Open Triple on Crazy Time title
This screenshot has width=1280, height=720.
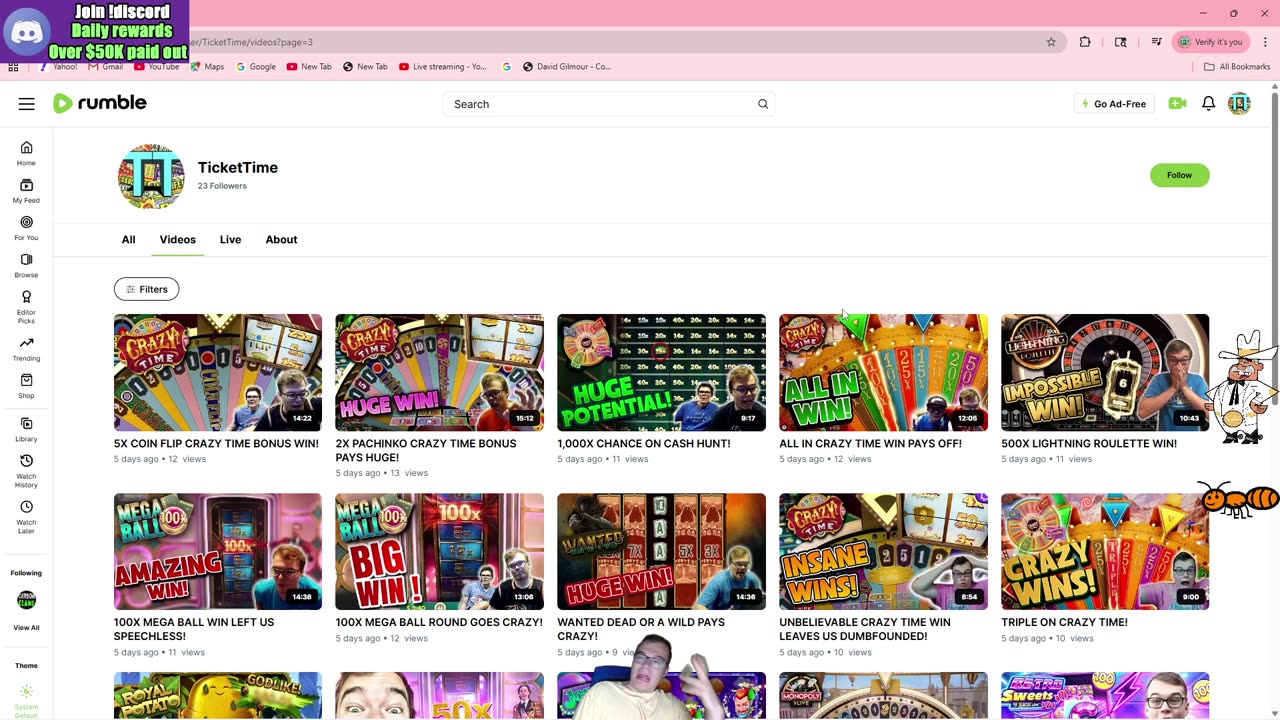click(1064, 623)
